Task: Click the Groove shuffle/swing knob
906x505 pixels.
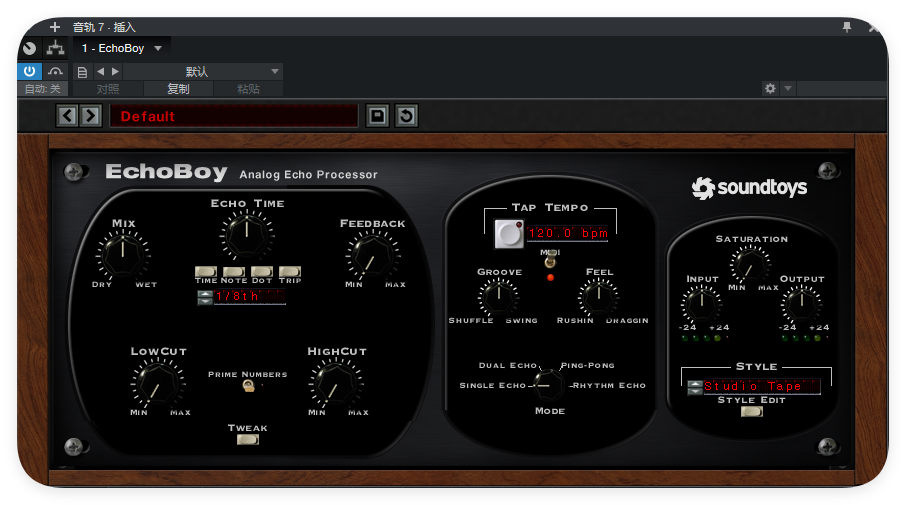Action: [x=499, y=296]
